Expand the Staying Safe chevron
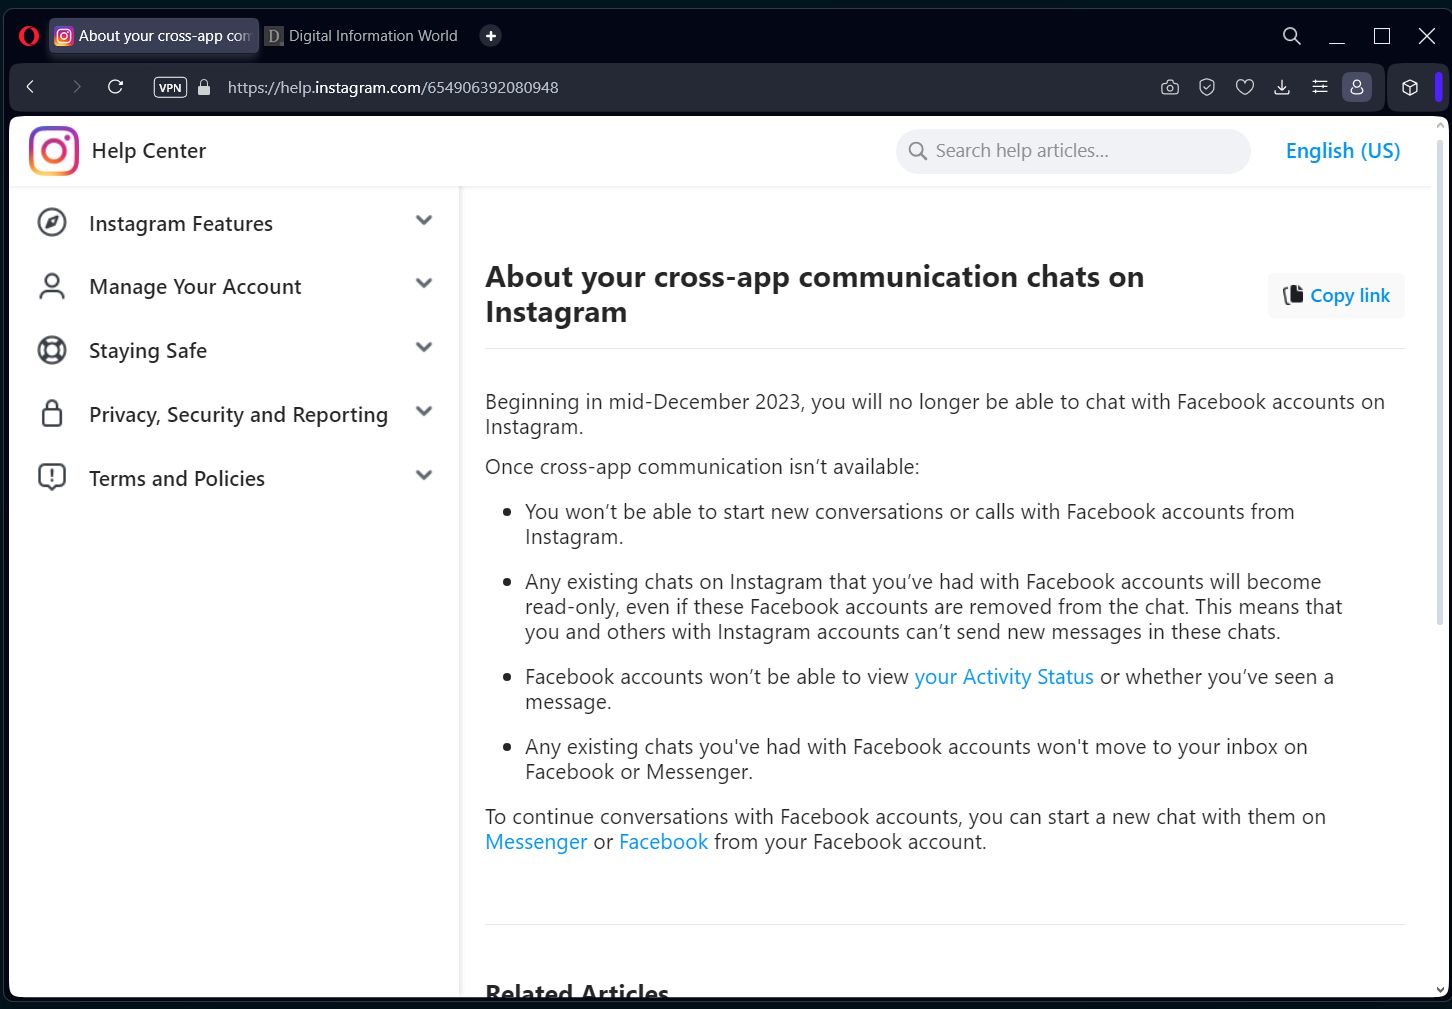This screenshot has height=1009, width=1452. [x=424, y=348]
